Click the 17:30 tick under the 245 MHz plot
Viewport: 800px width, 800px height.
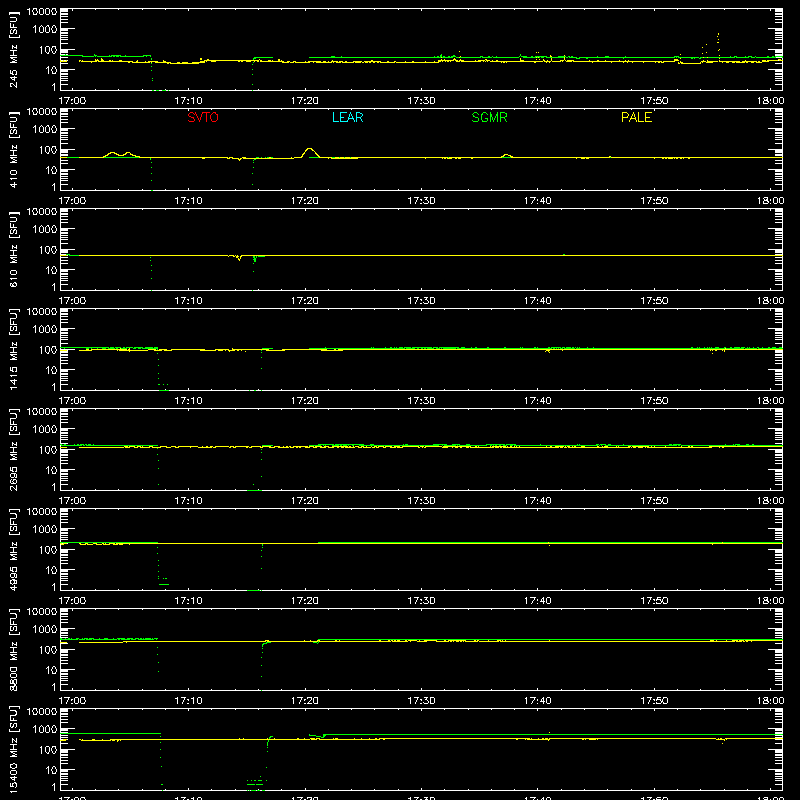point(421,101)
